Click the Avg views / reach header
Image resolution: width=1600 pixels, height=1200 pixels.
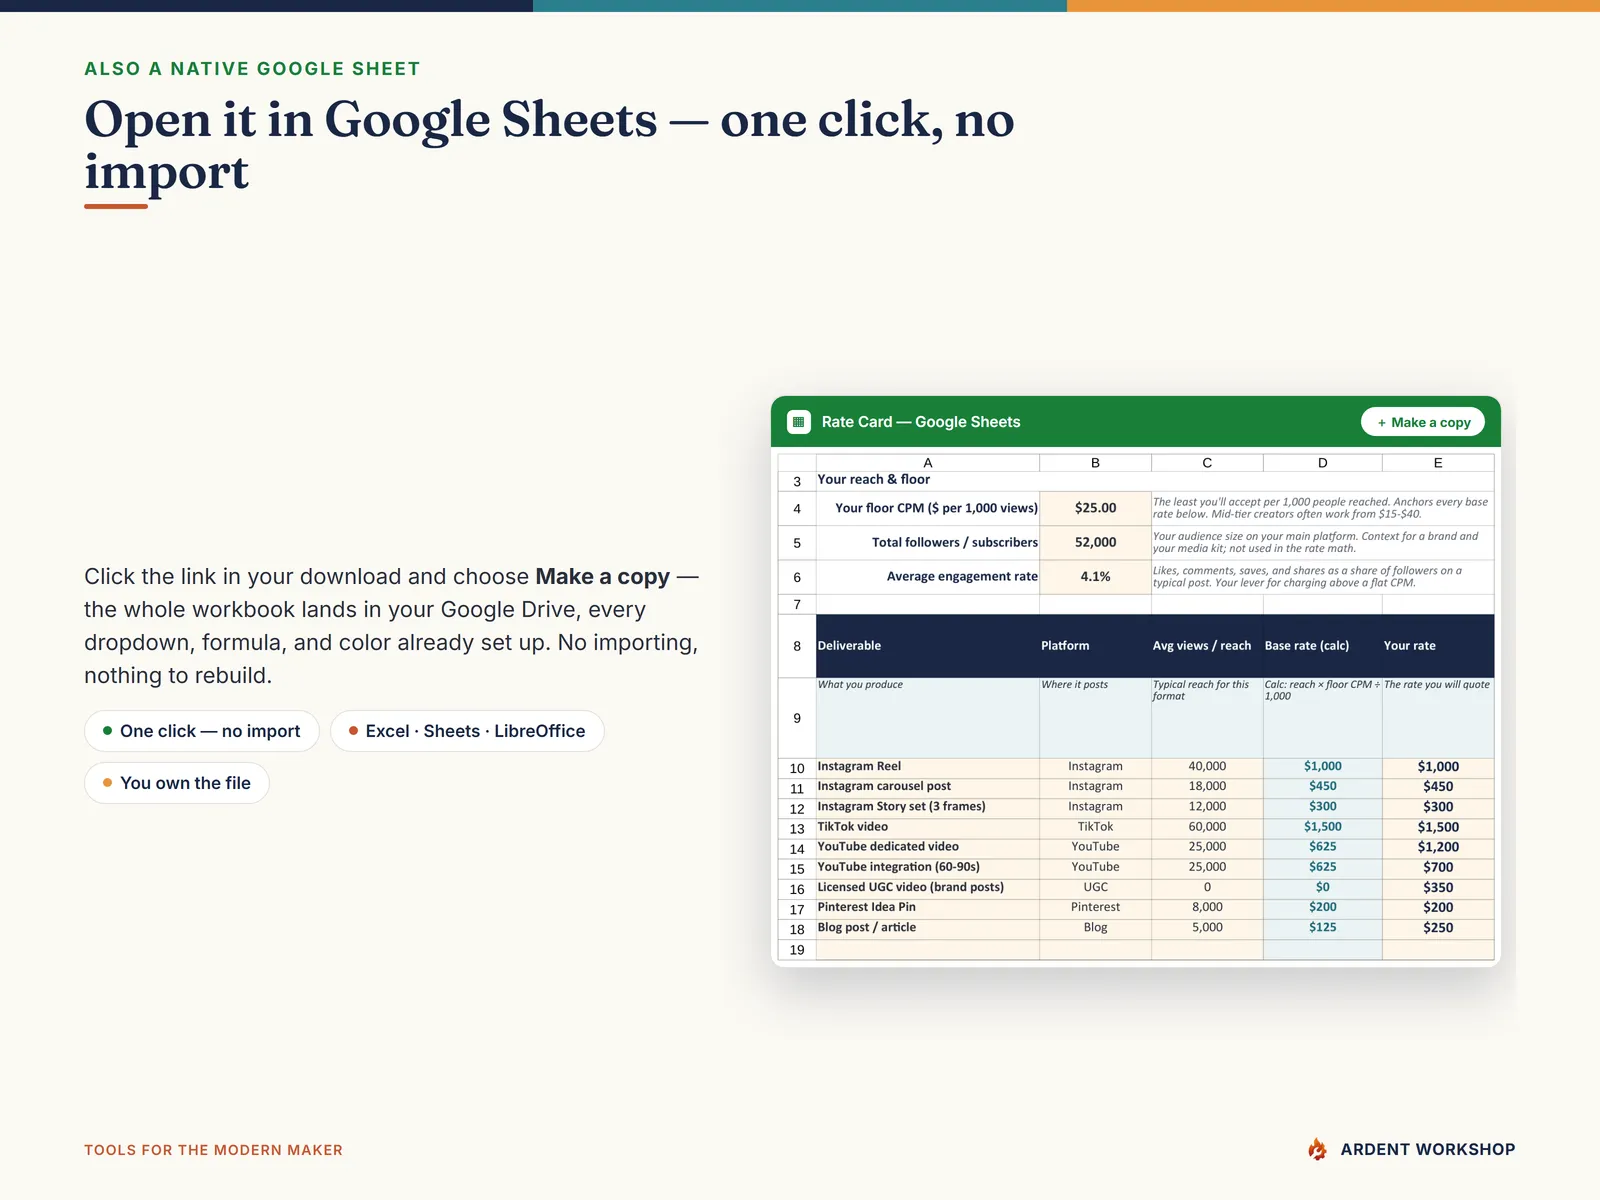point(1207,646)
